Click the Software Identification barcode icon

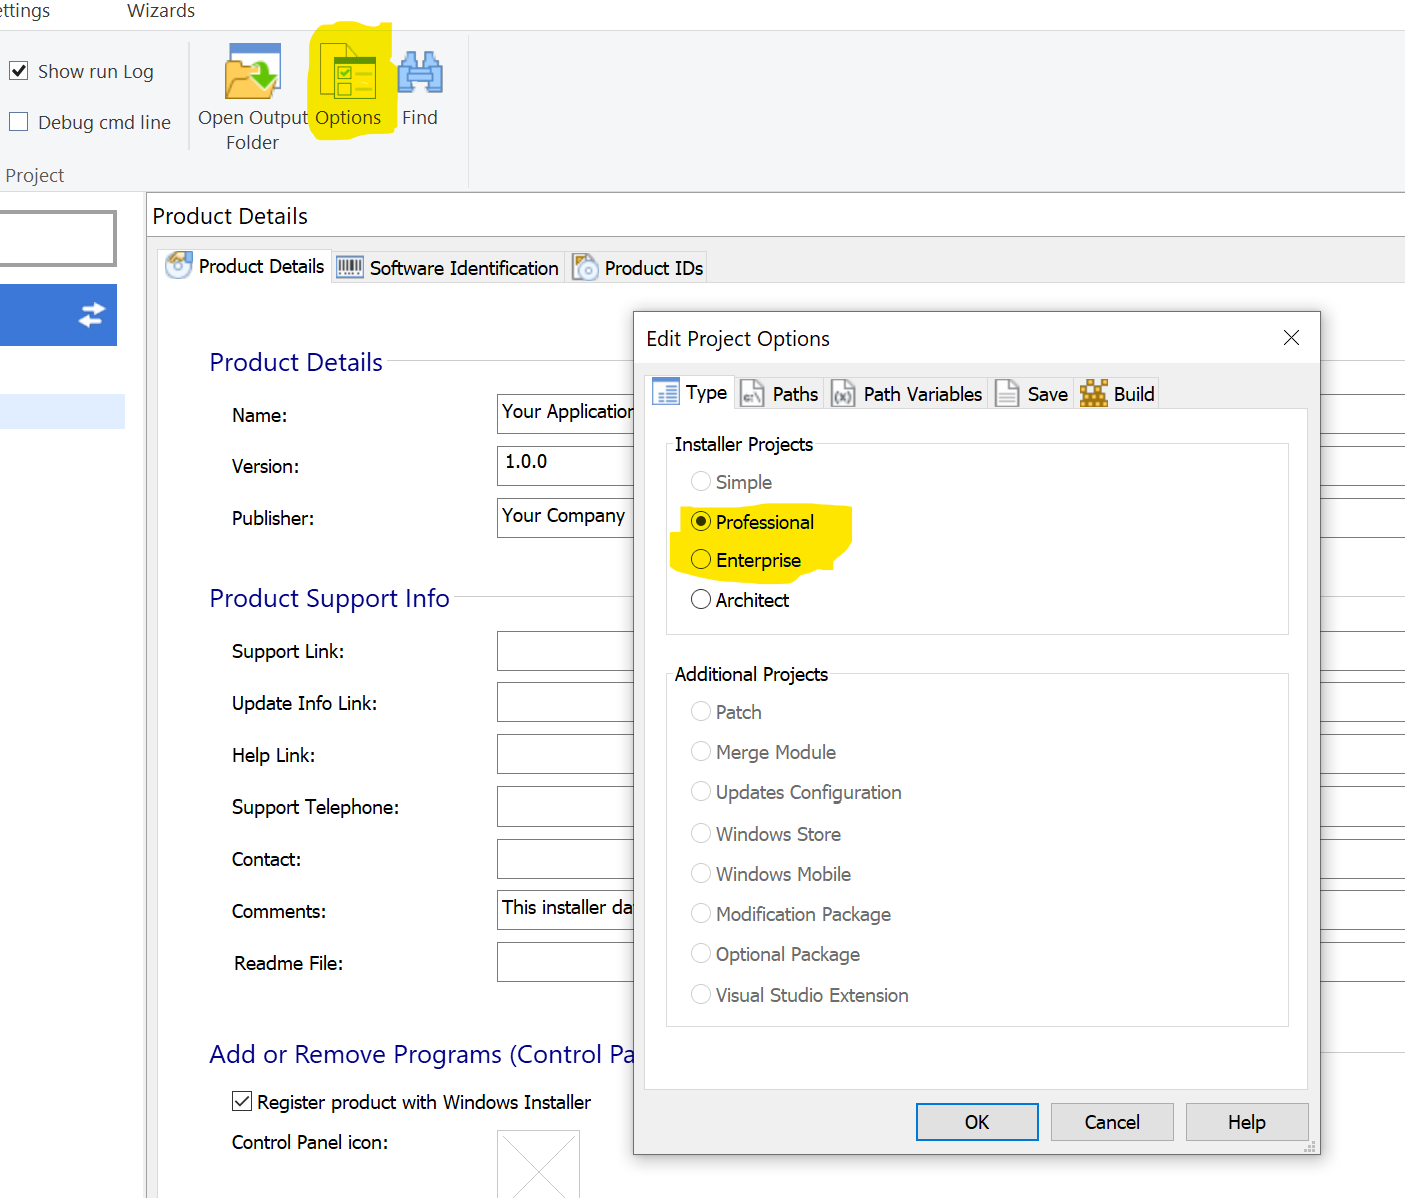point(350,267)
